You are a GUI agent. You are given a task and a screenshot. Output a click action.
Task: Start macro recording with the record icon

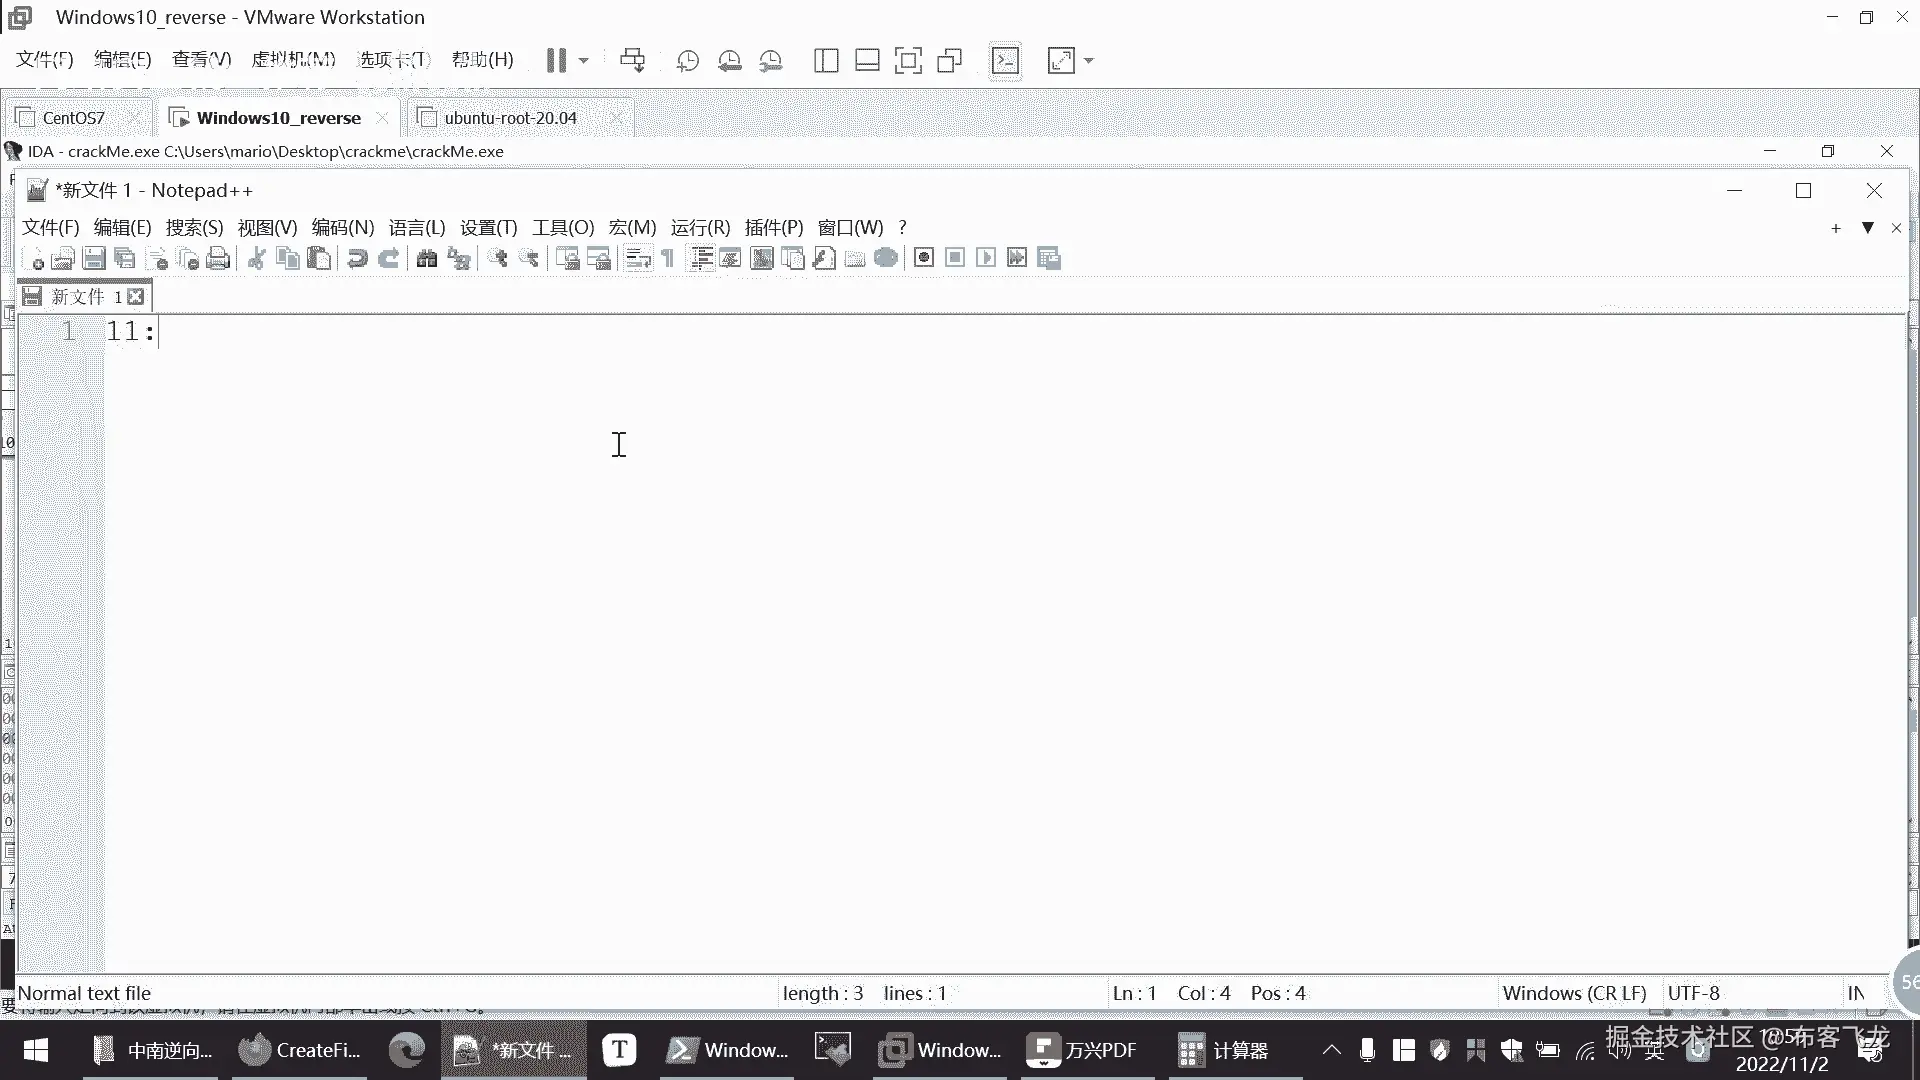tap(924, 258)
